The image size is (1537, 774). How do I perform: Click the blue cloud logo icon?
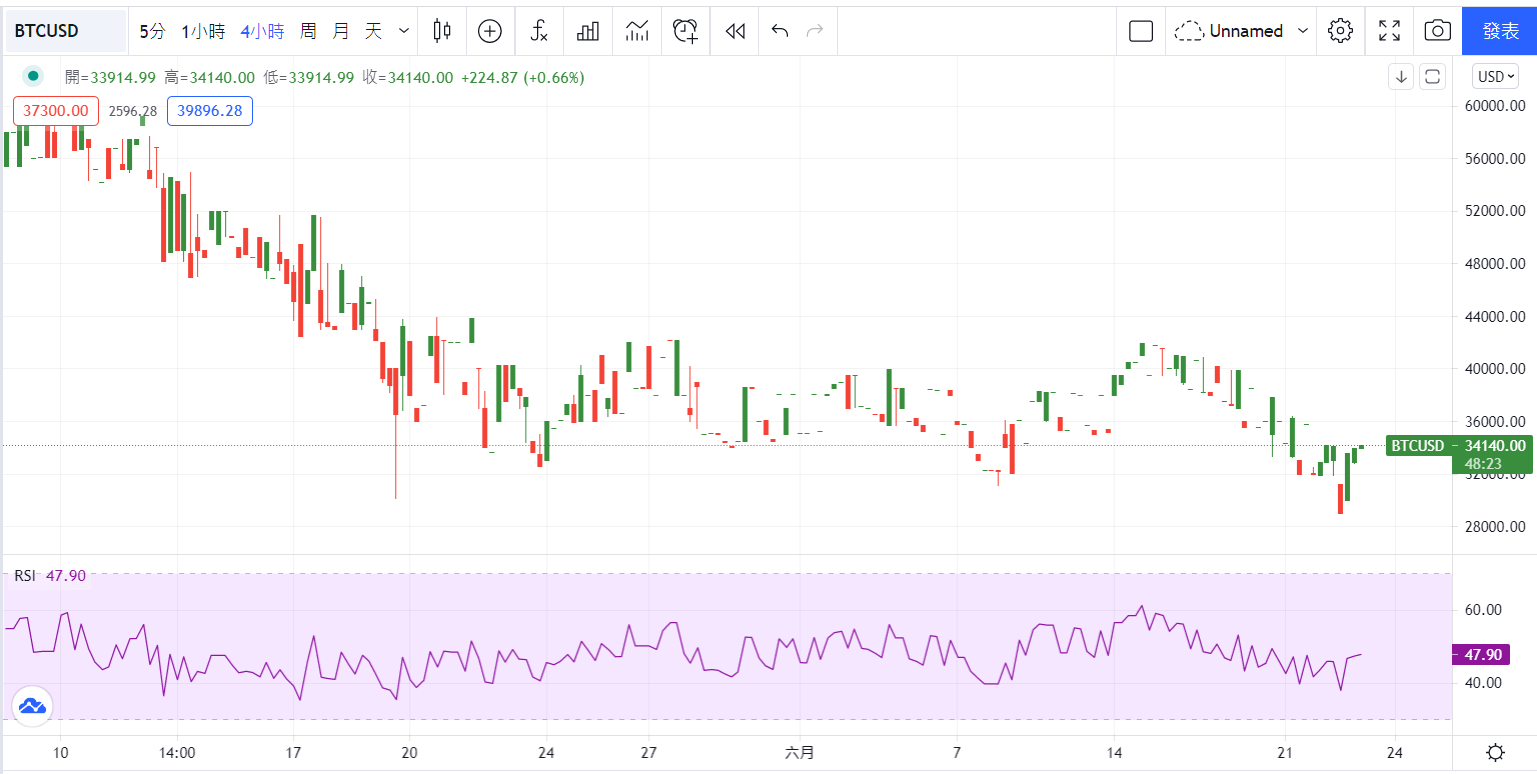pos(32,706)
